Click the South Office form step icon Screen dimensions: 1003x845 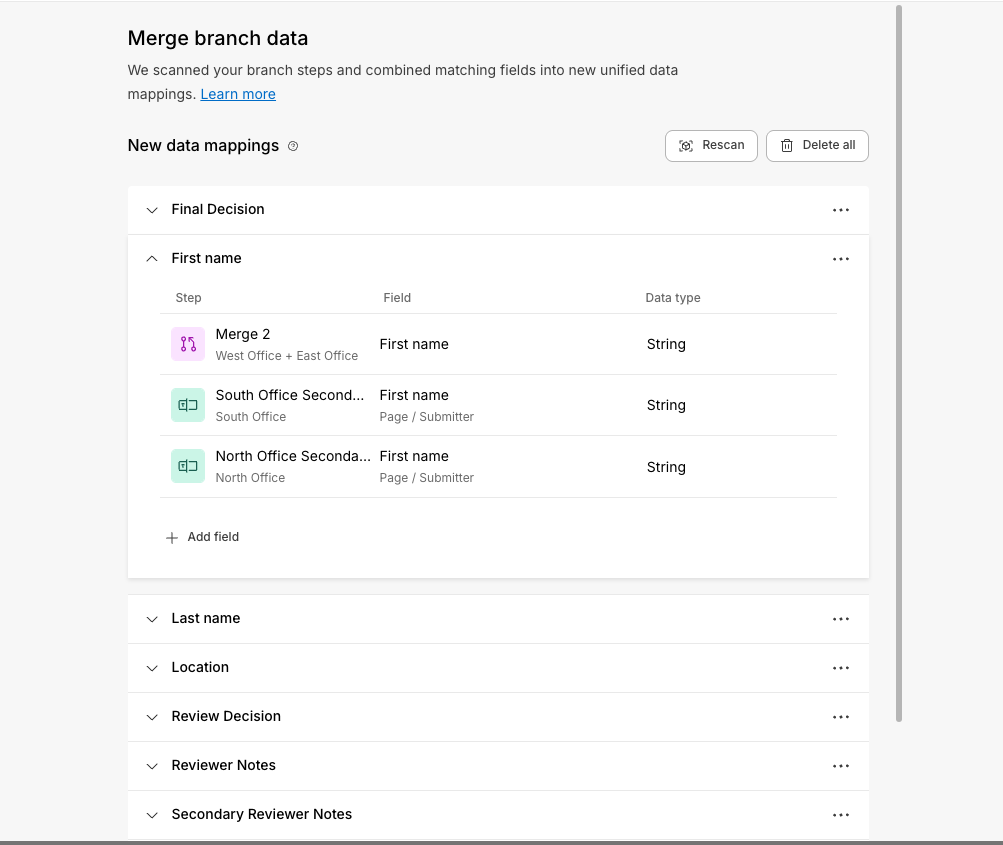click(x=188, y=405)
